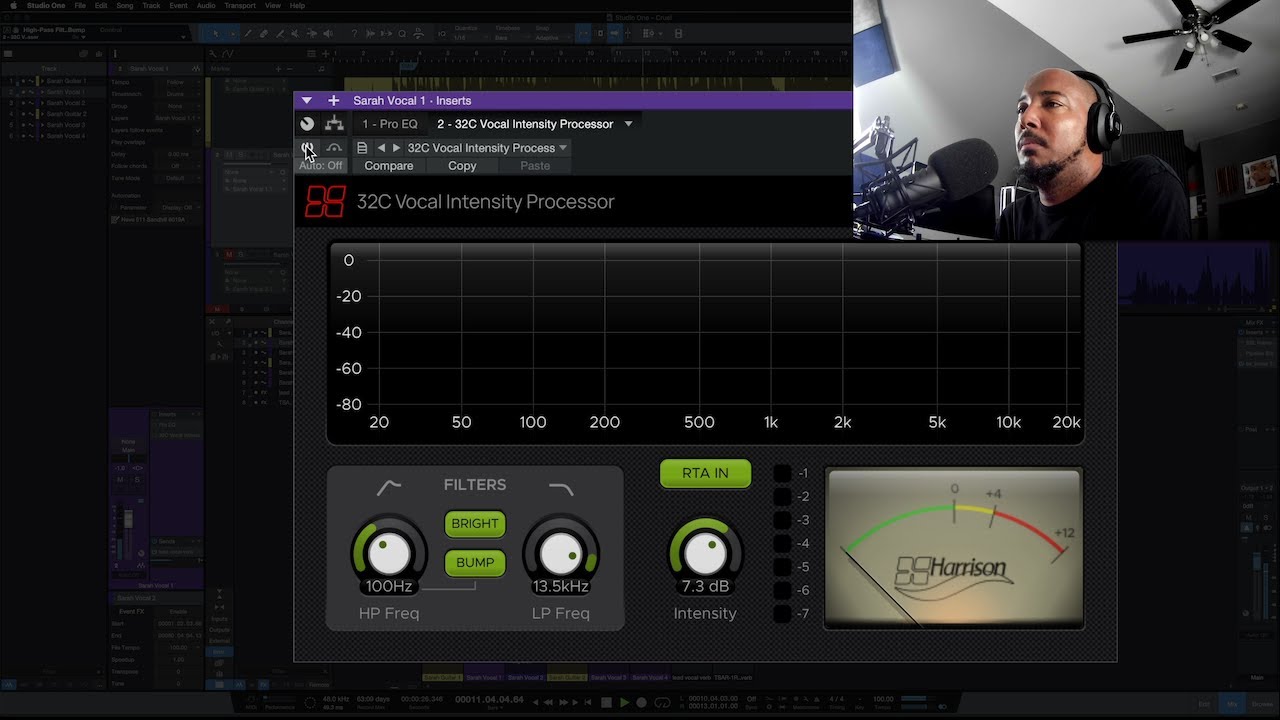Click the arc icon beside the bypass button

point(334,148)
